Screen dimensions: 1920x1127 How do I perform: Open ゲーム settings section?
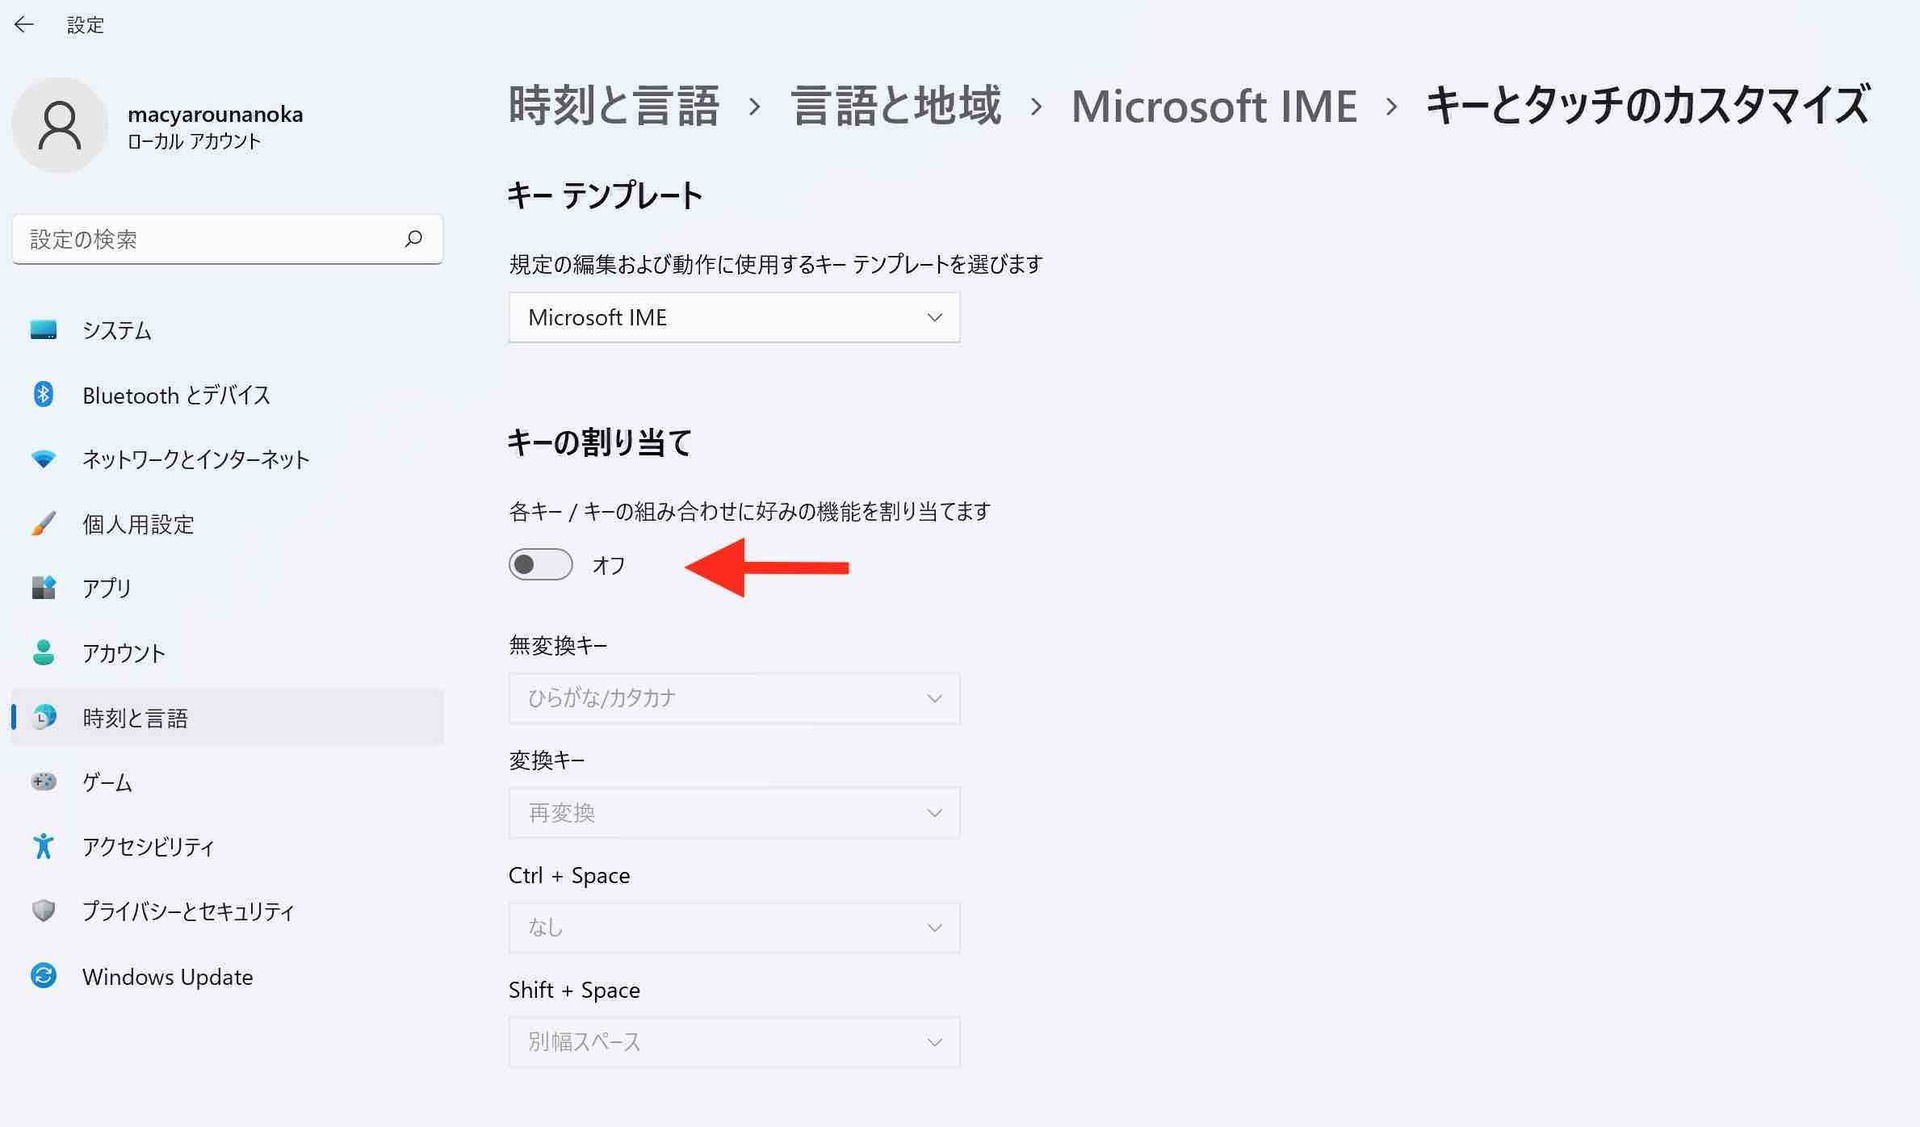coord(227,782)
